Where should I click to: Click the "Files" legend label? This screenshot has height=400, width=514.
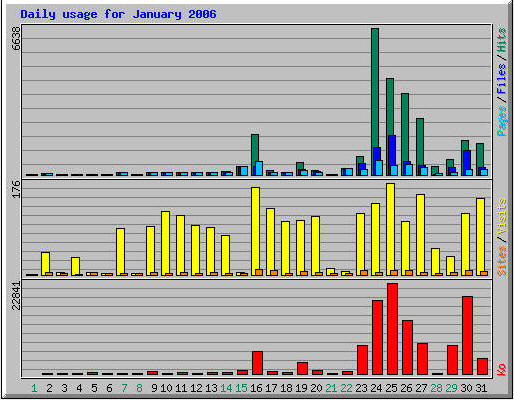point(501,79)
